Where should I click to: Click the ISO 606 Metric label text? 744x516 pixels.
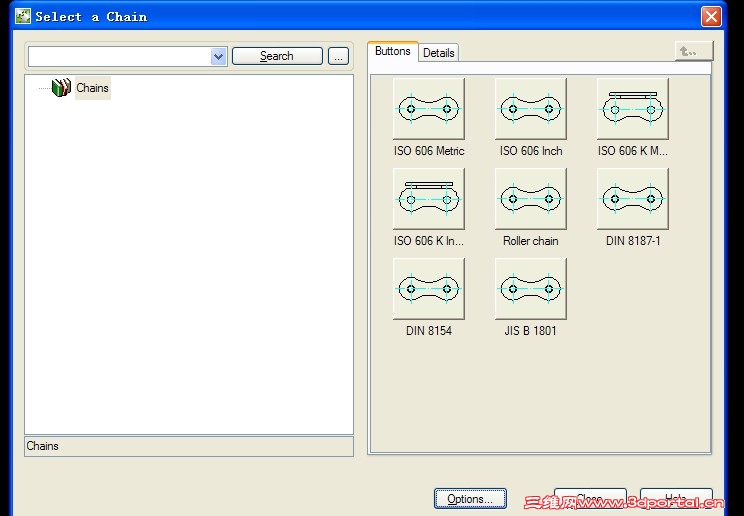click(429, 151)
